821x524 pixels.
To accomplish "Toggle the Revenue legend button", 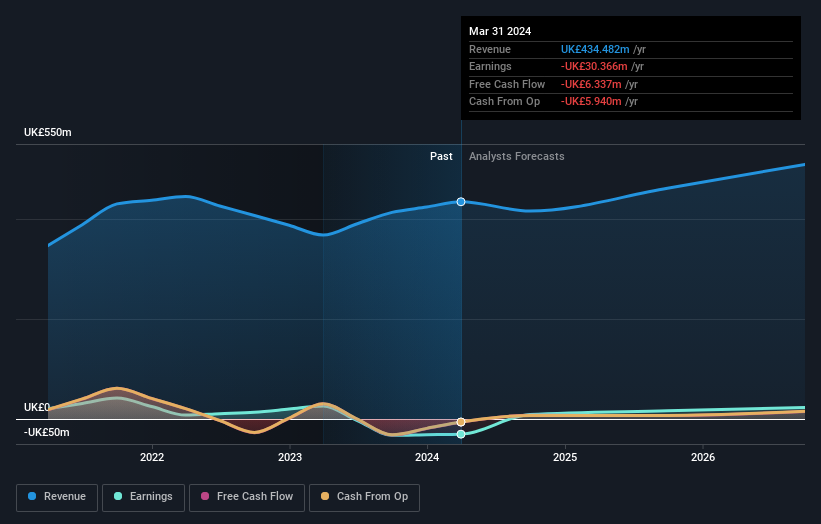I will pyautogui.click(x=57, y=497).
